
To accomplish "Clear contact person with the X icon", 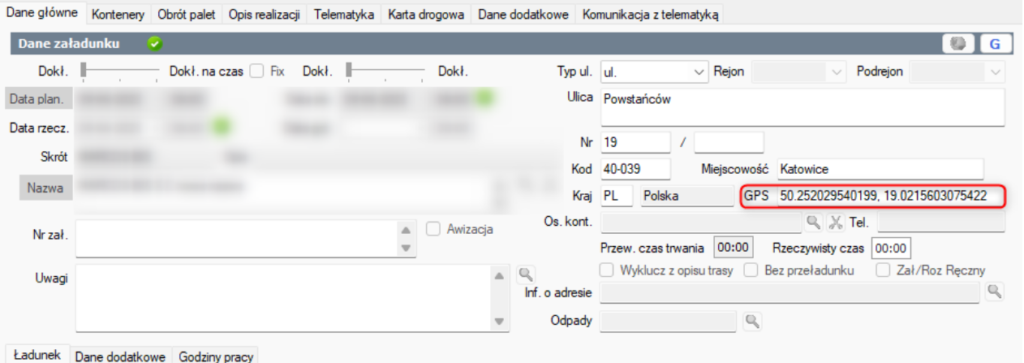I will click(x=836, y=222).
